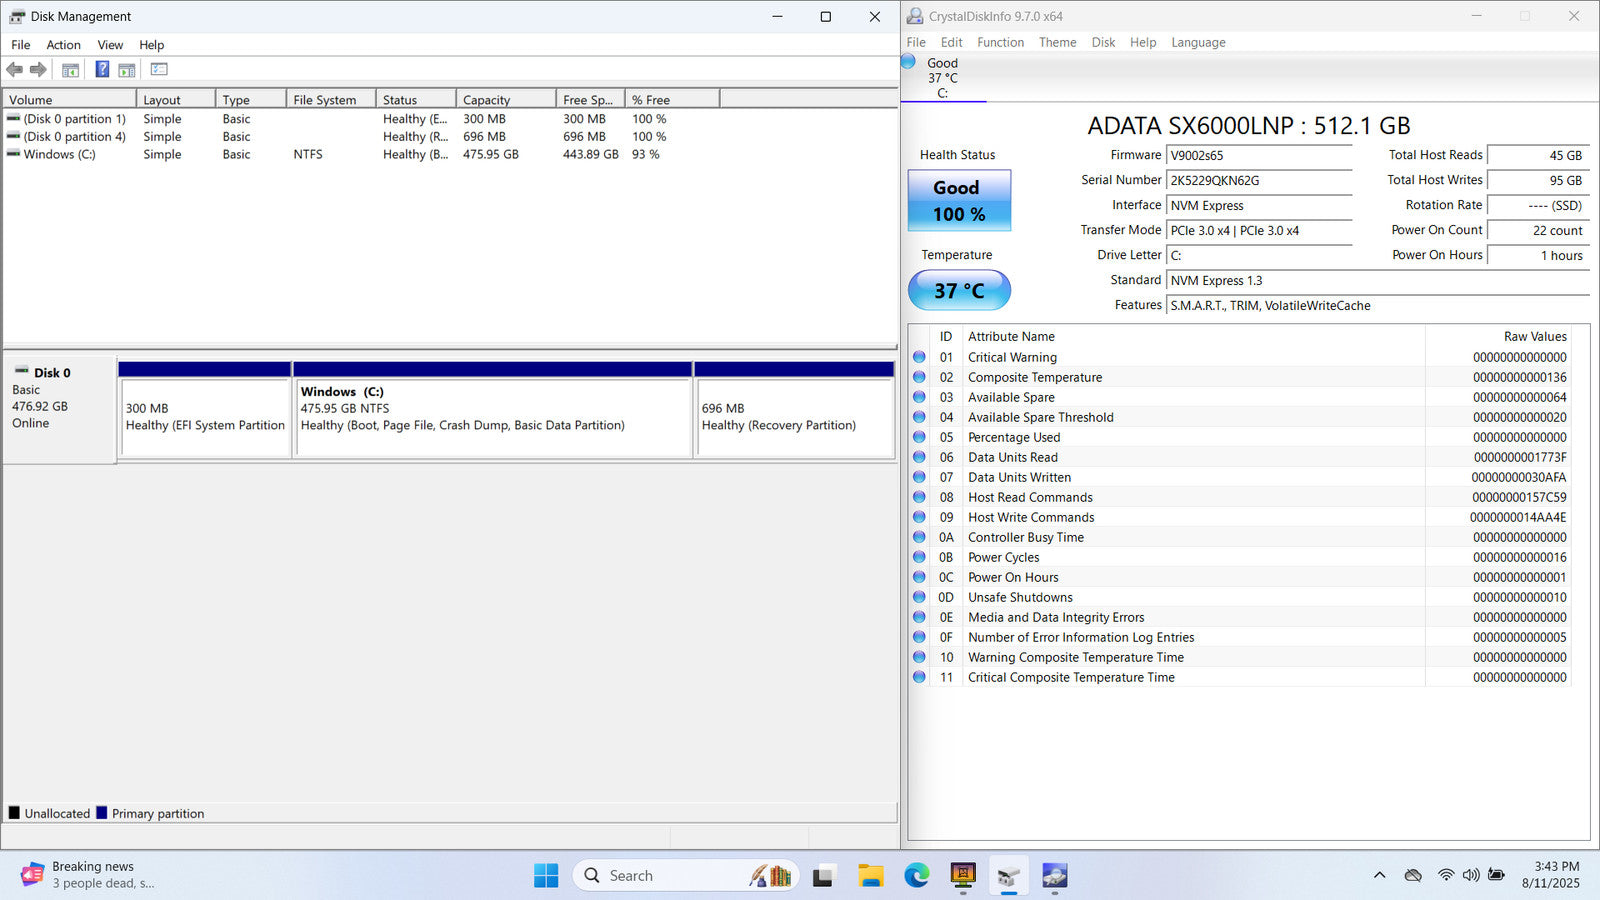The width and height of the screenshot is (1600, 900).
Task: Open the Action menu in Disk Management
Action: [63, 45]
